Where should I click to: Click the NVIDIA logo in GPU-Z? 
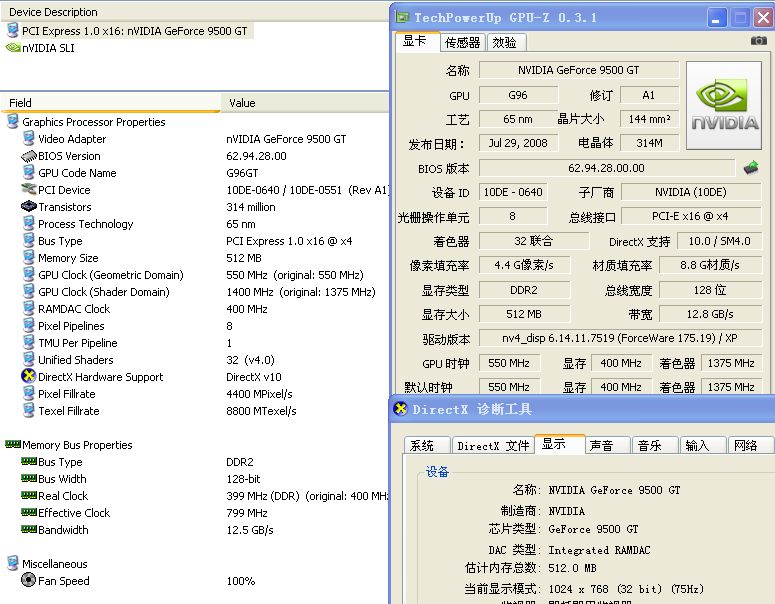pos(724,105)
